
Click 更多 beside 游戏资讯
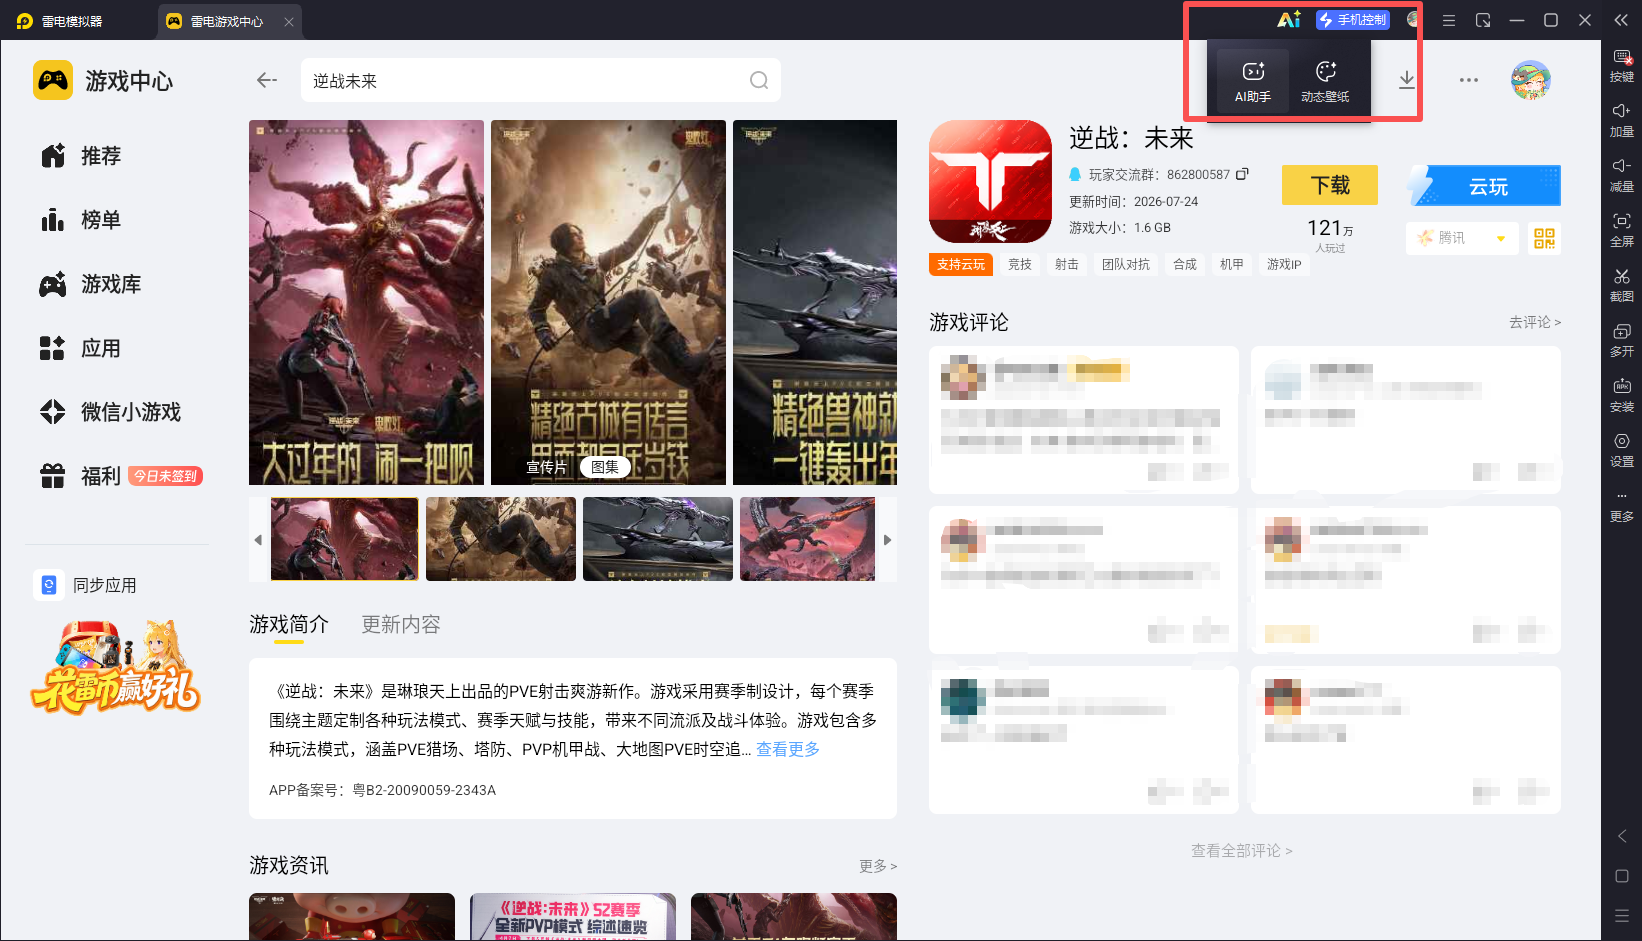point(878,866)
